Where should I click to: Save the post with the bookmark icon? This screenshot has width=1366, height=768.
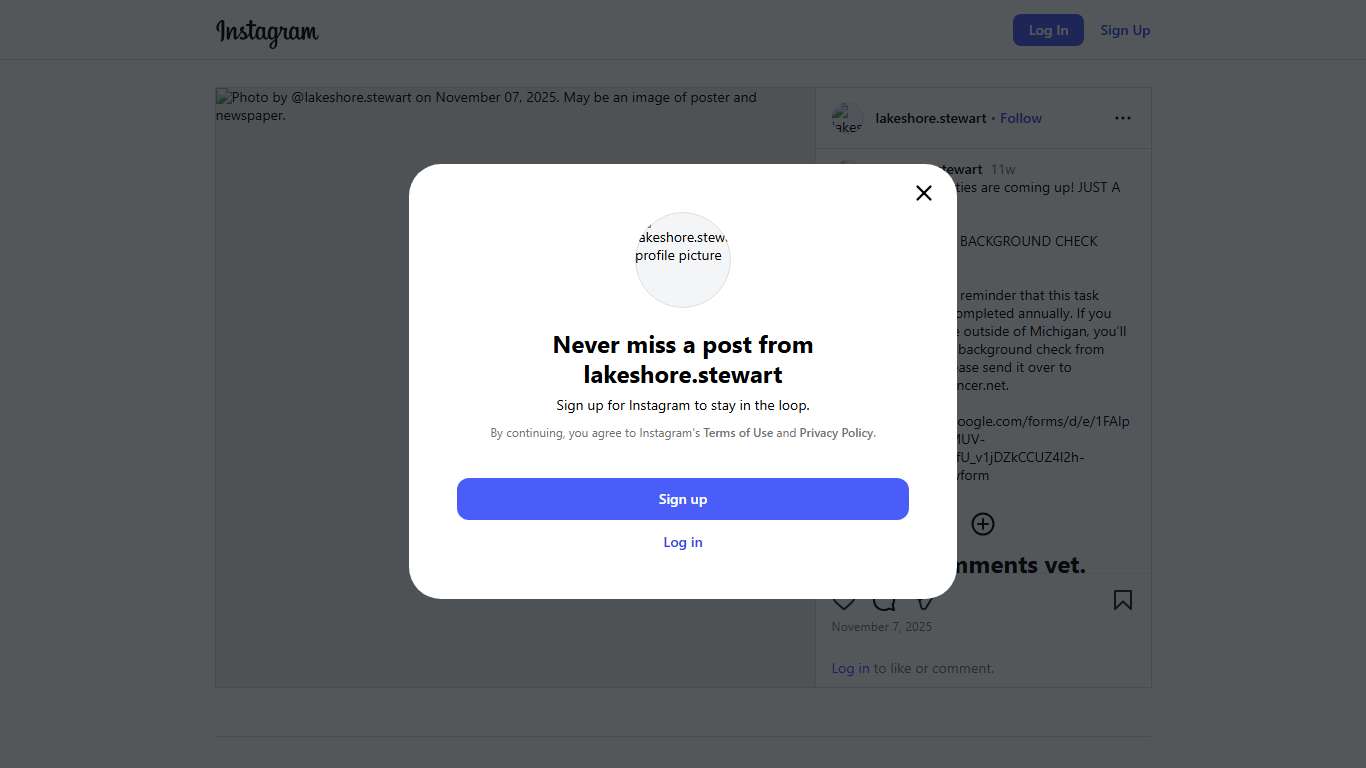click(x=1123, y=600)
